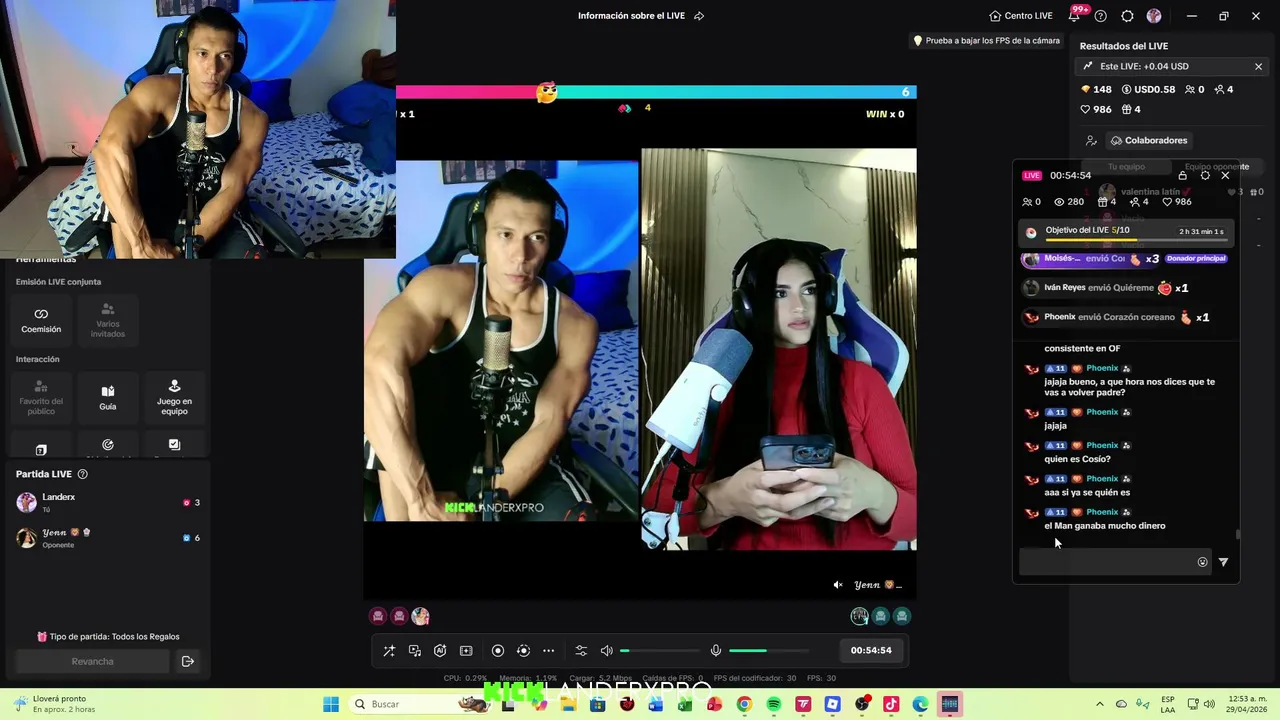Select Yenn opponent avatar in Partida LIVE

(27, 538)
